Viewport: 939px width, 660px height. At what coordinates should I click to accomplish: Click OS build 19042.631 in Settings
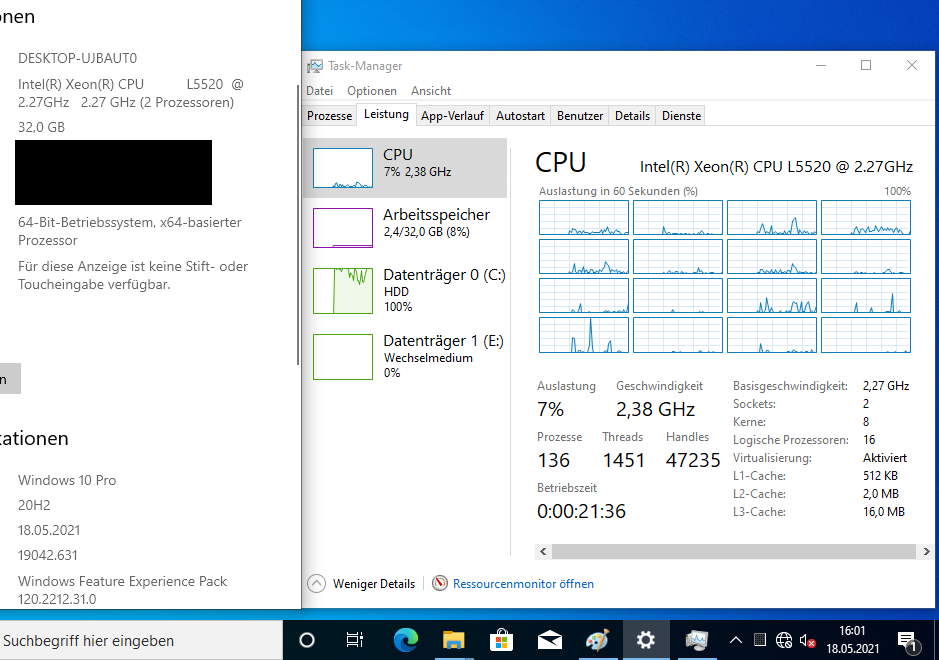tap(48, 556)
